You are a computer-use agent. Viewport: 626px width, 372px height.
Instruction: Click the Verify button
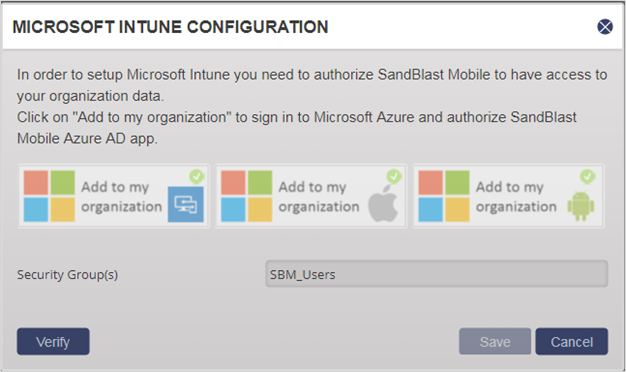tap(53, 342)
